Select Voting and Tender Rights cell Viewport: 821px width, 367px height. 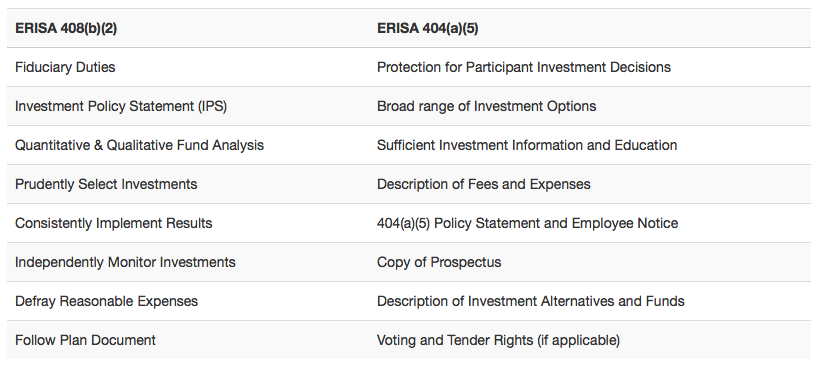[x=498, y=340]
